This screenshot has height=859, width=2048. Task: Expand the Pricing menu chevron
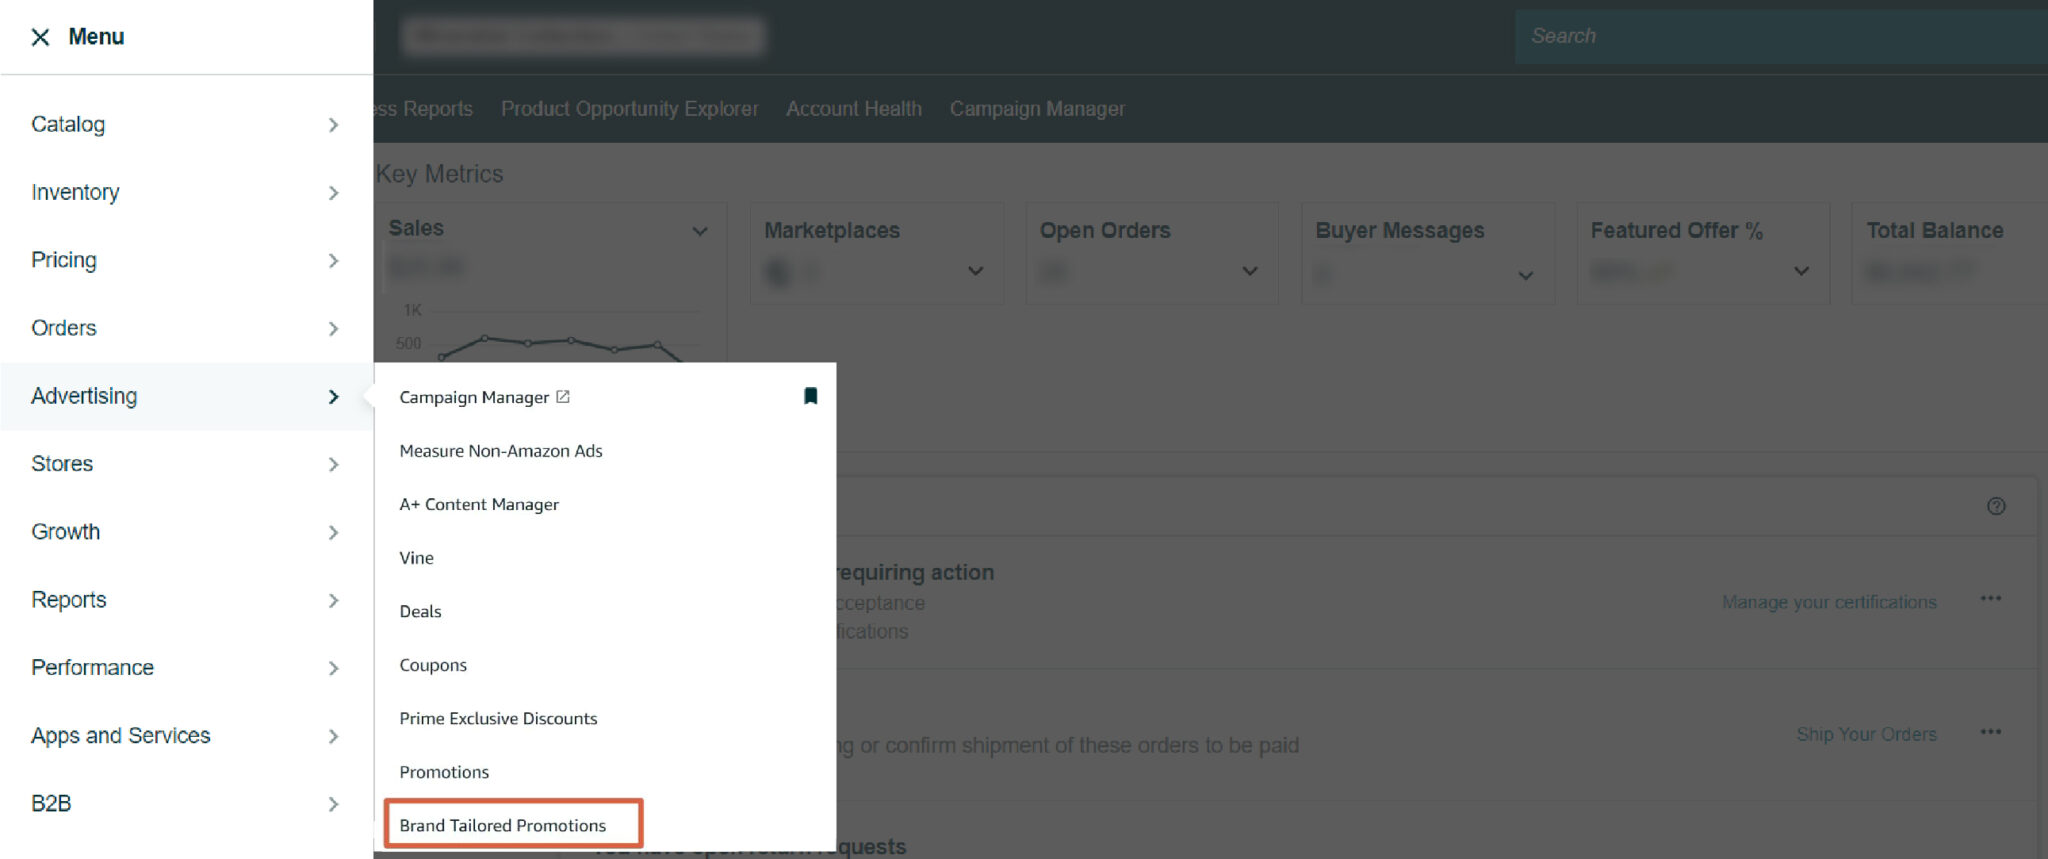click(333, 261)
